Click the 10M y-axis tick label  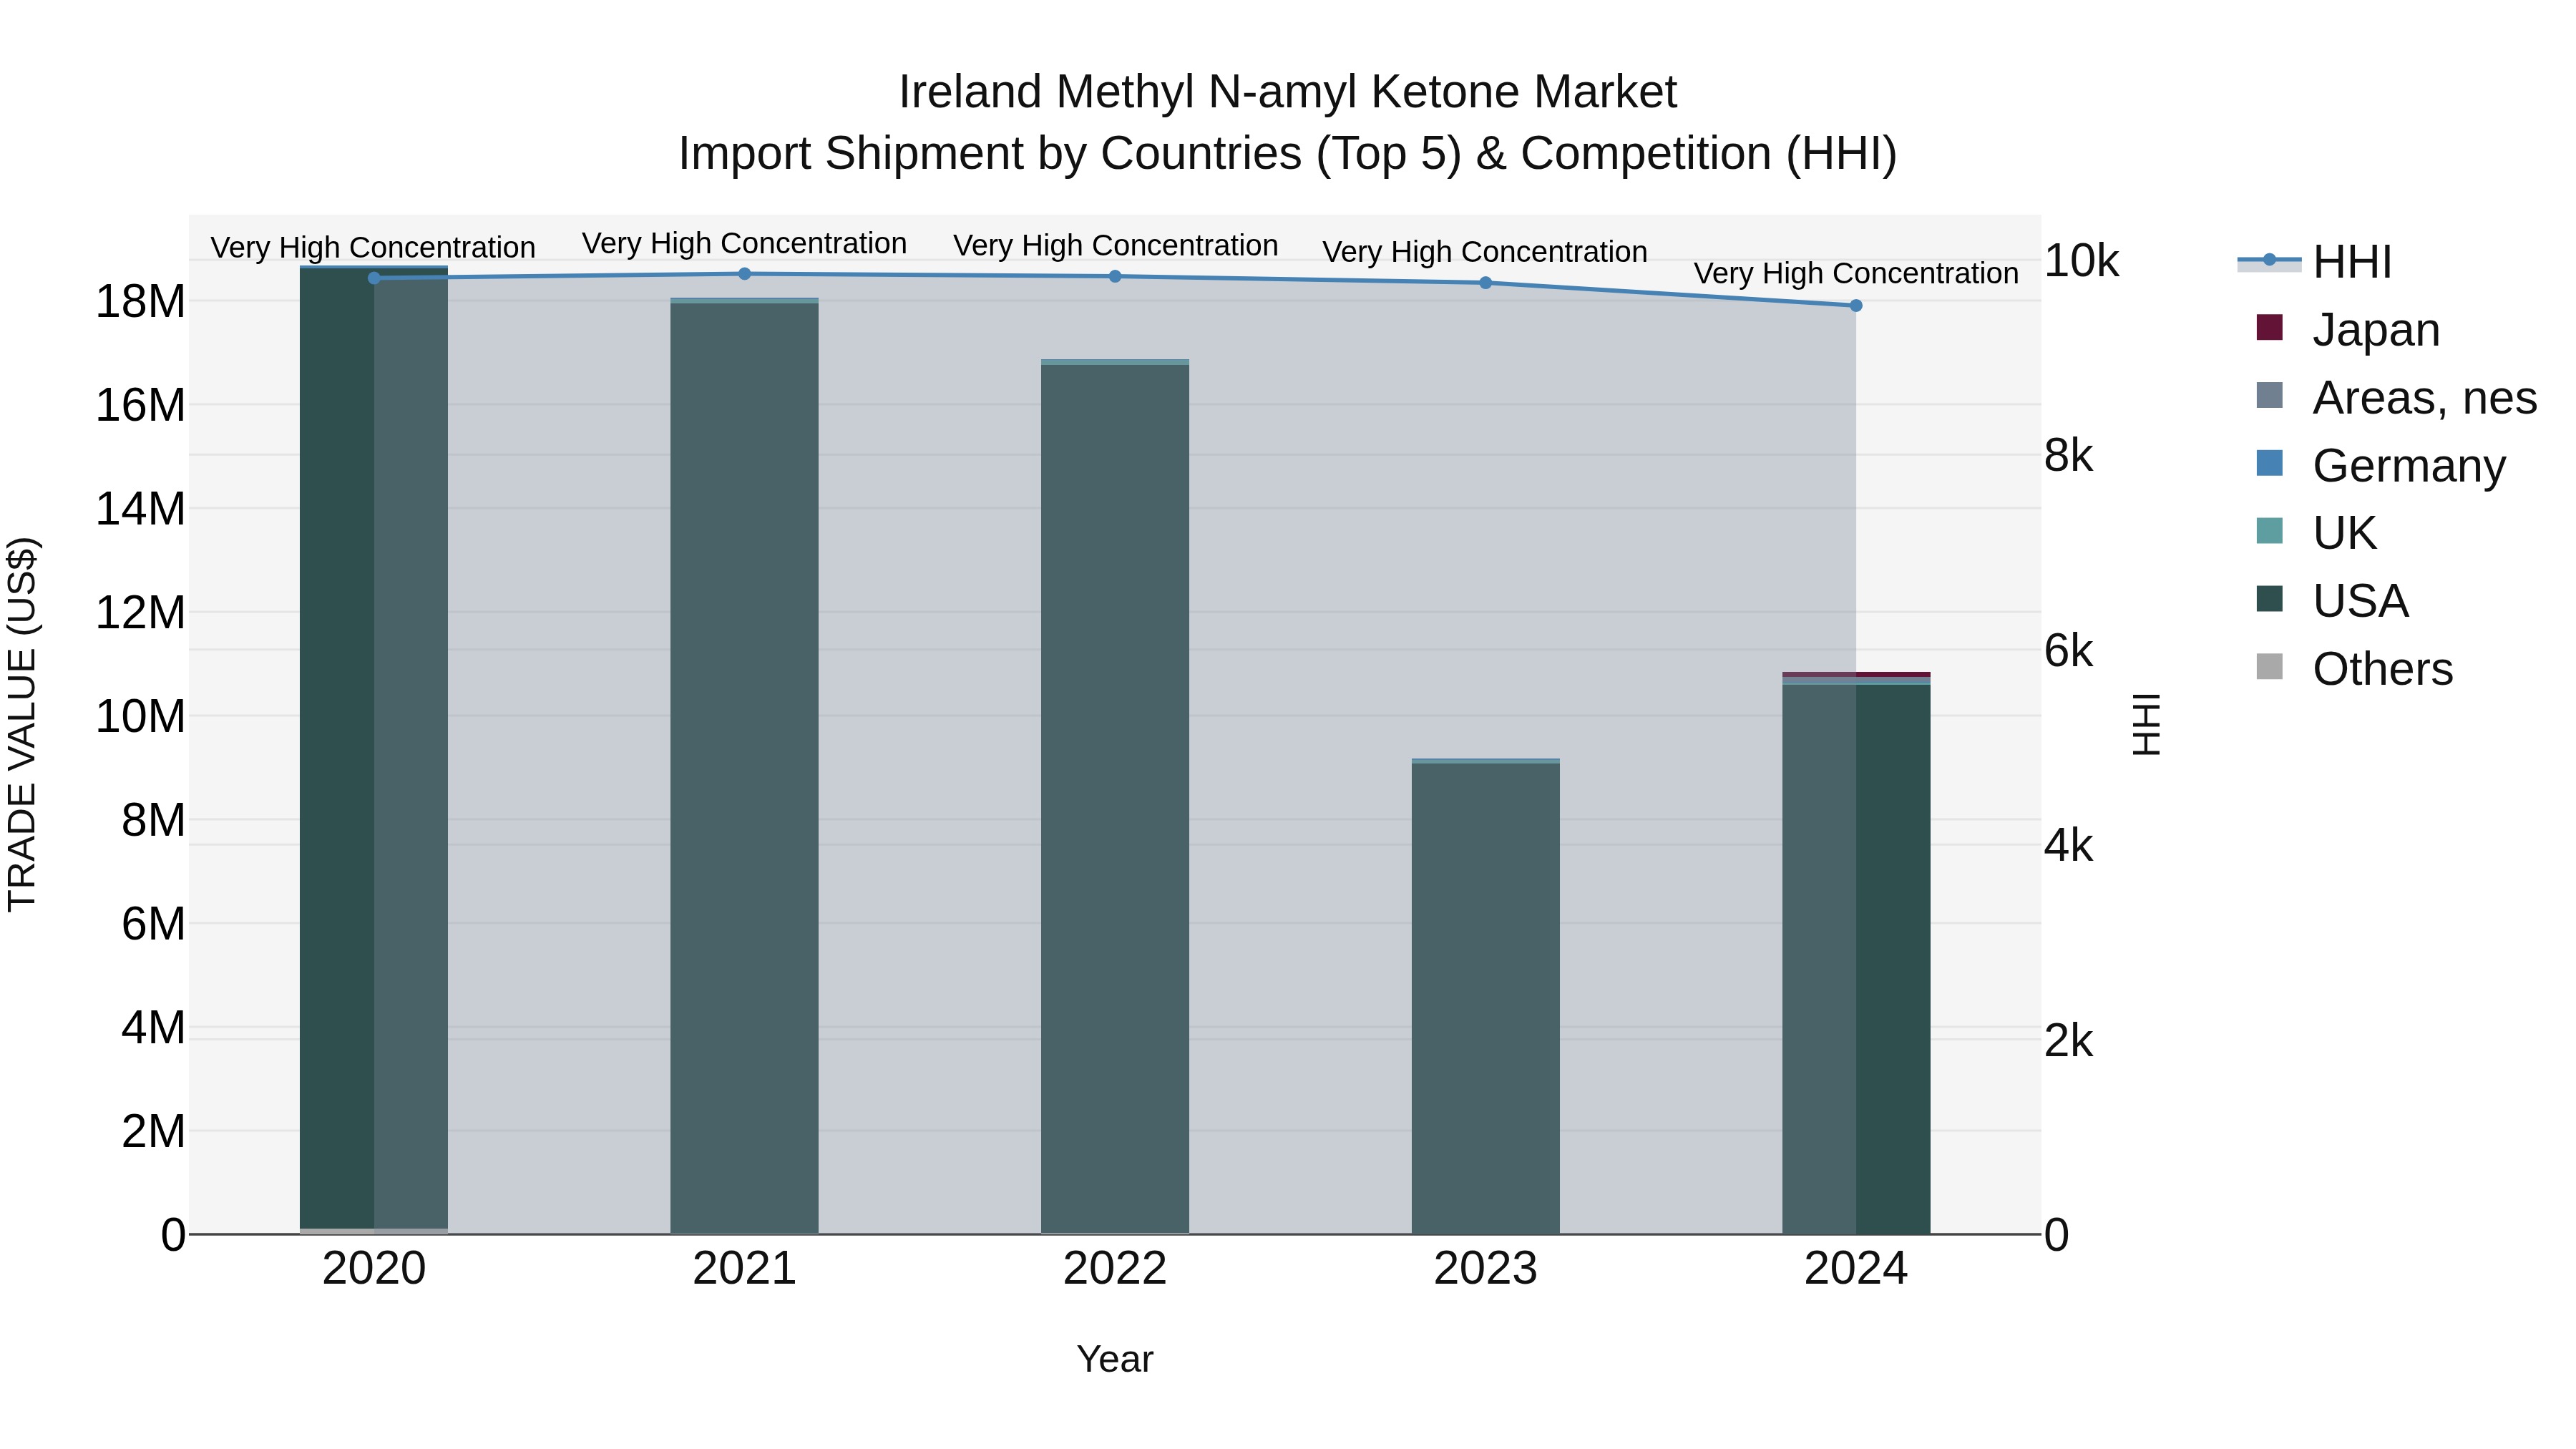(140, 716)
